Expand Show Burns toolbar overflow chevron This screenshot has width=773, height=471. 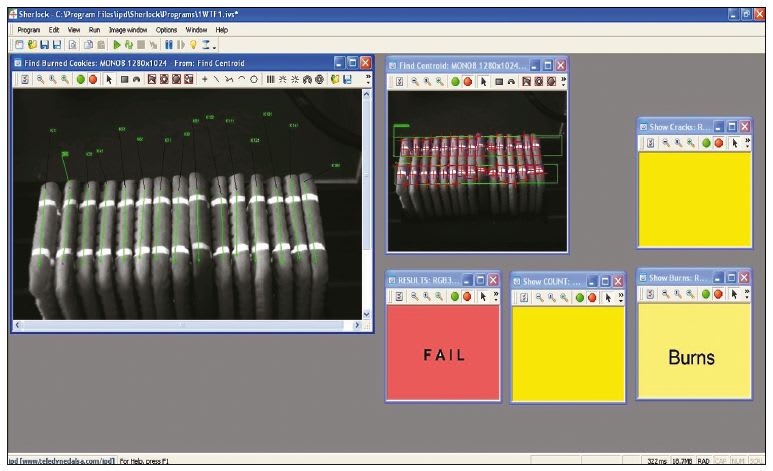click(x=747, y=294)
